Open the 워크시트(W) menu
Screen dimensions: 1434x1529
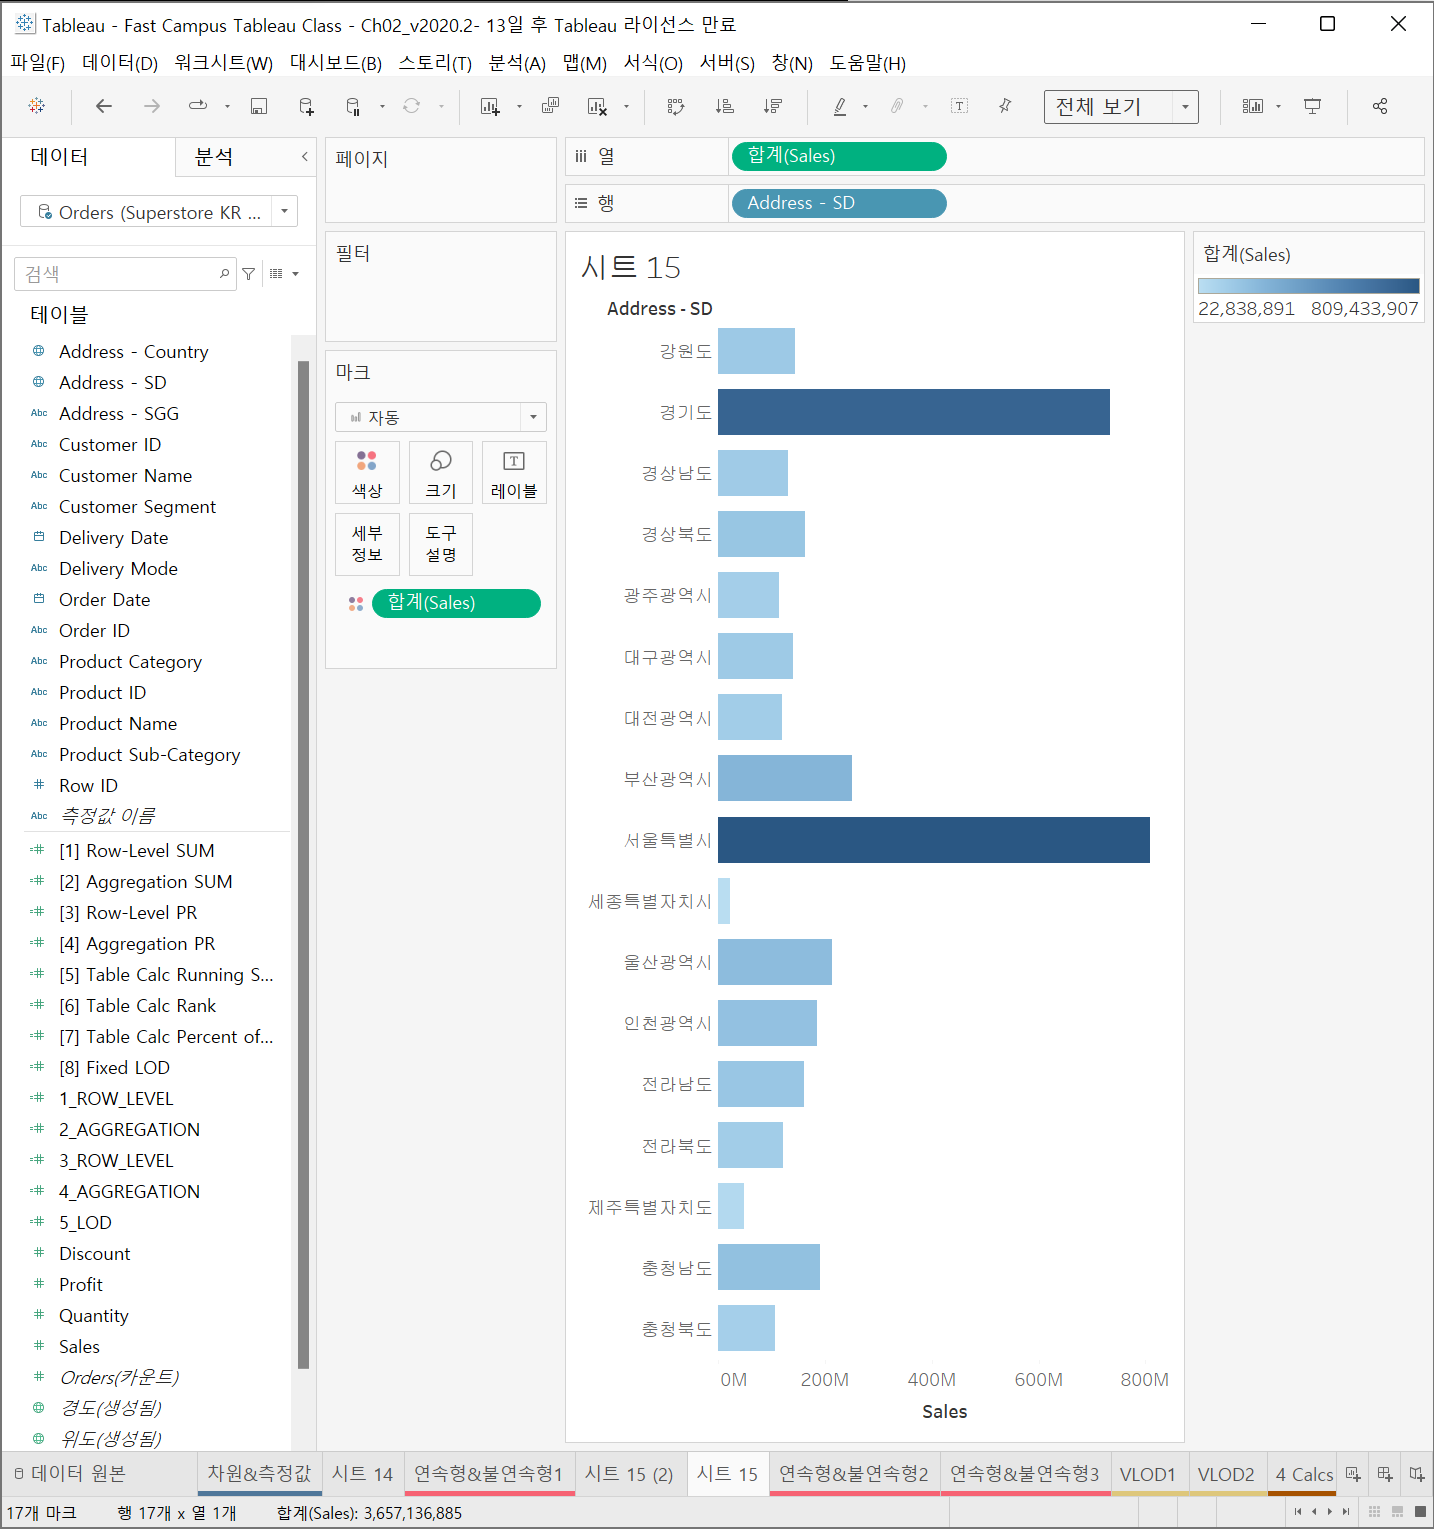click(224, 63)
